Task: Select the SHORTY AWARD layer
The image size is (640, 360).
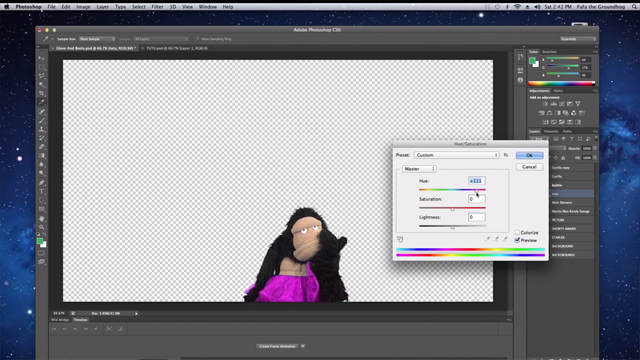Action: click(571, 229)
